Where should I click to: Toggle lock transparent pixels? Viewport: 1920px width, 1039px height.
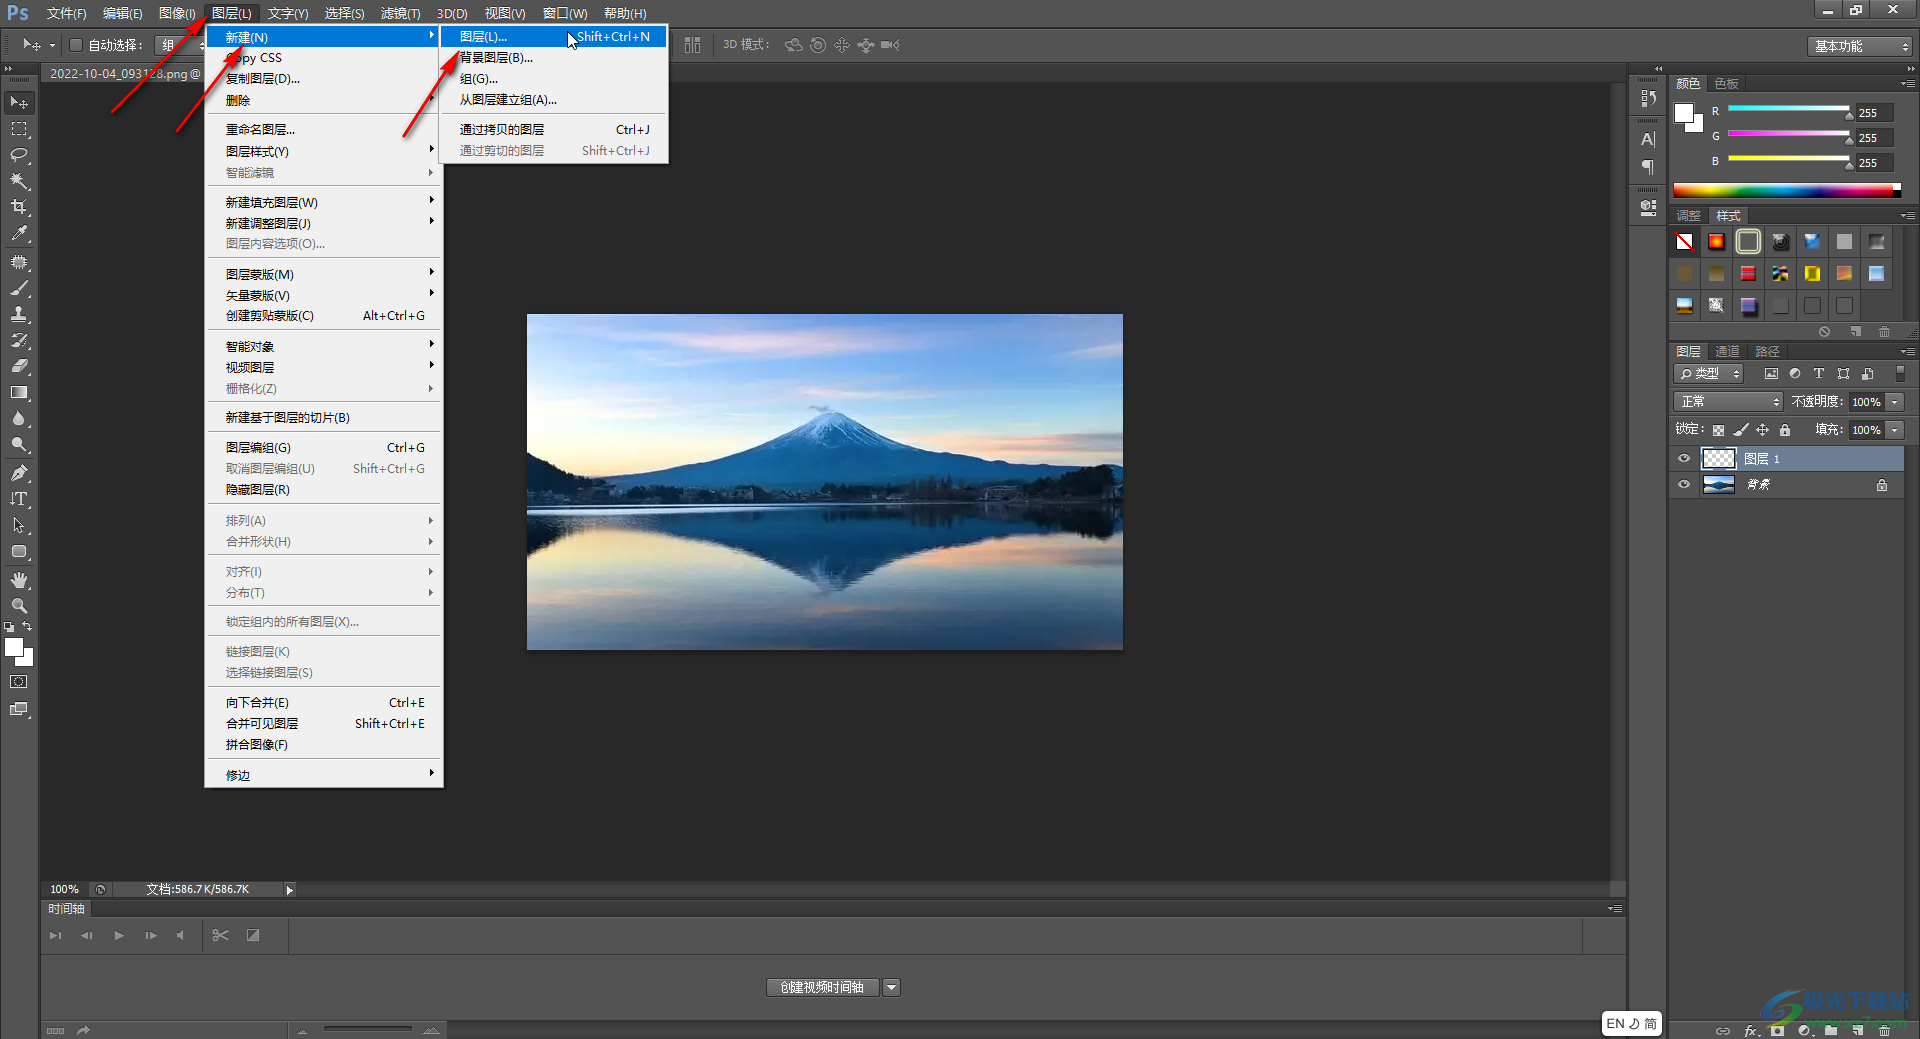(x=1718, y=430)
